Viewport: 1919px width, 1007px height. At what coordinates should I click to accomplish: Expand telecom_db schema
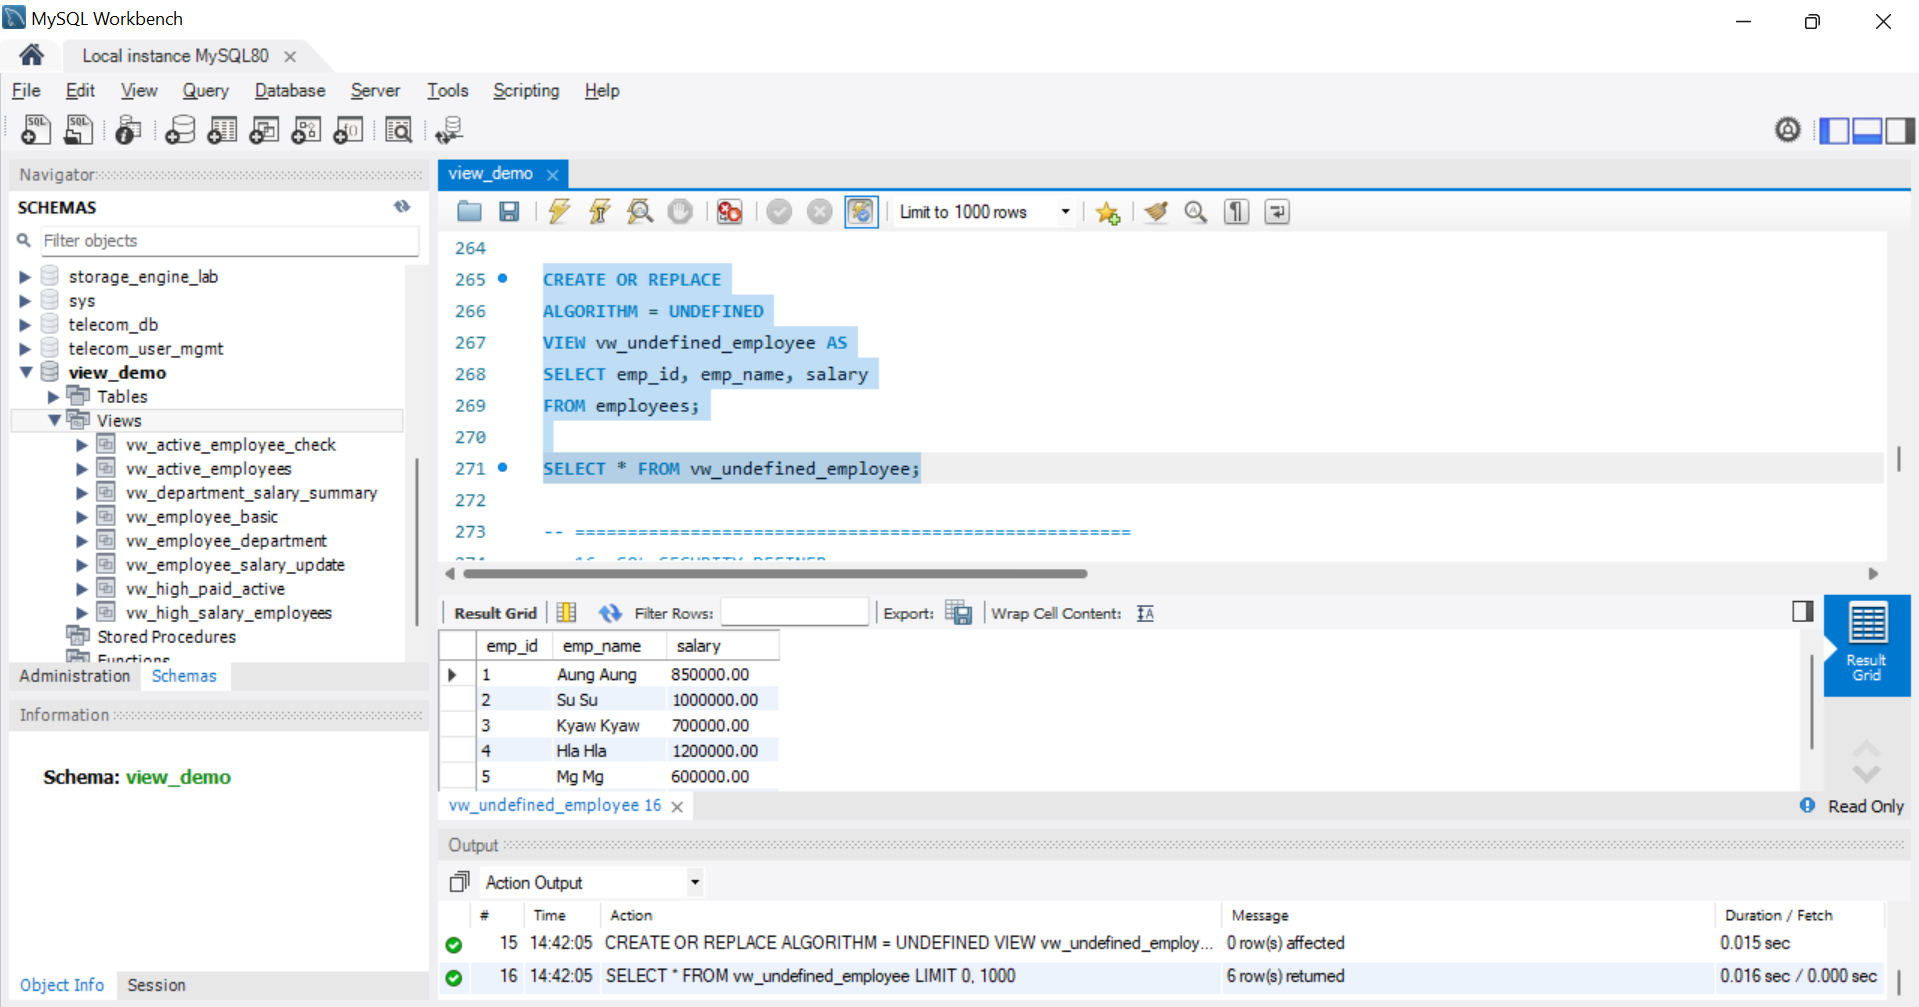(x=25, y=325)
